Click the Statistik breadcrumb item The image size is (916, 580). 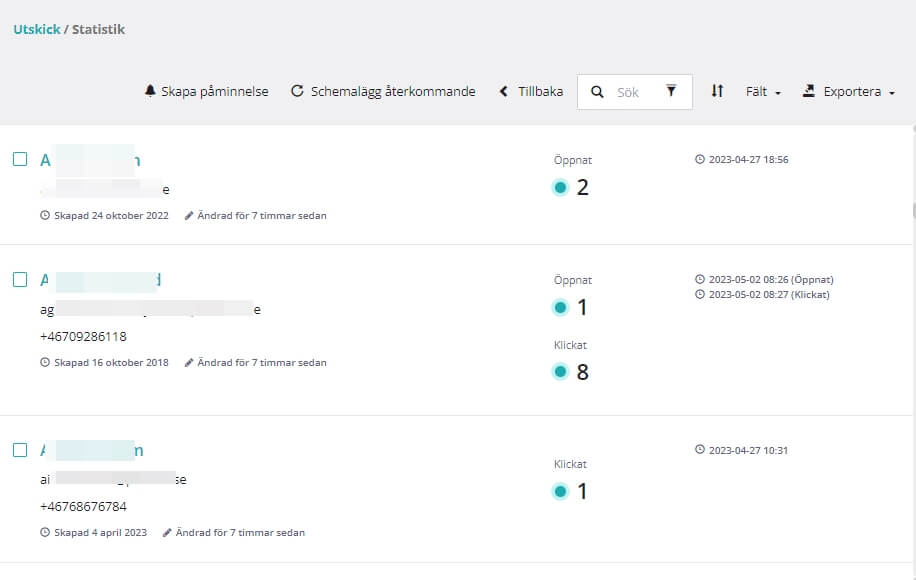click(x=98, y=29)
